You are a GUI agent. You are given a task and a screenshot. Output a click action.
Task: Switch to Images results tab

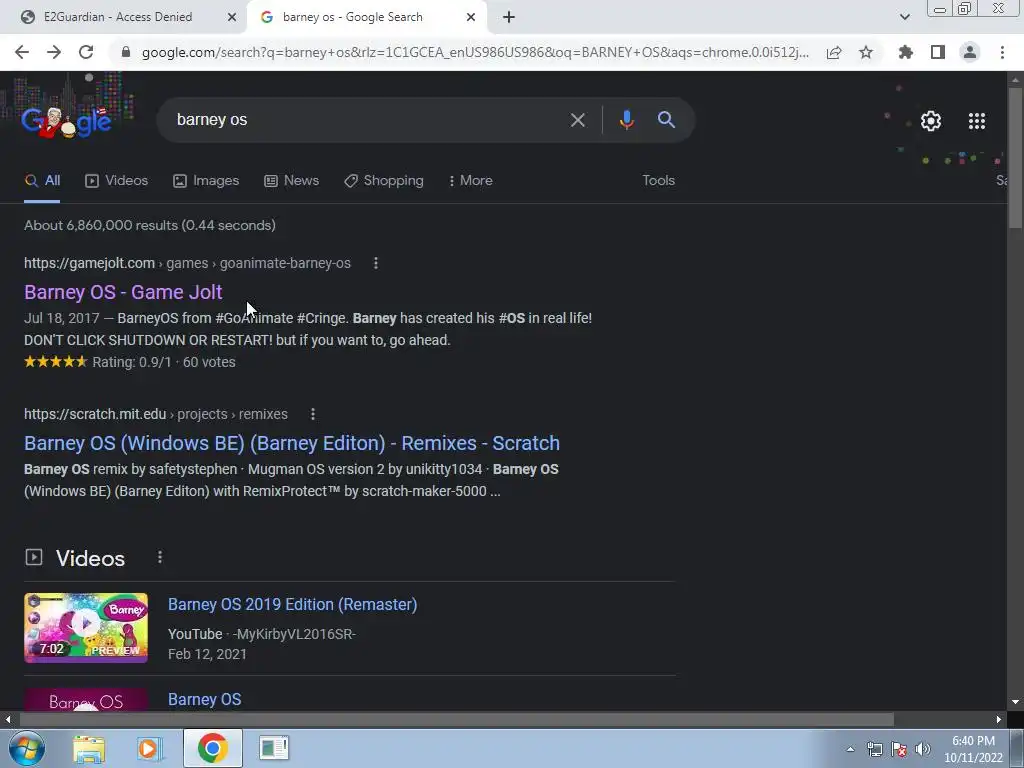tap(206, 181)
